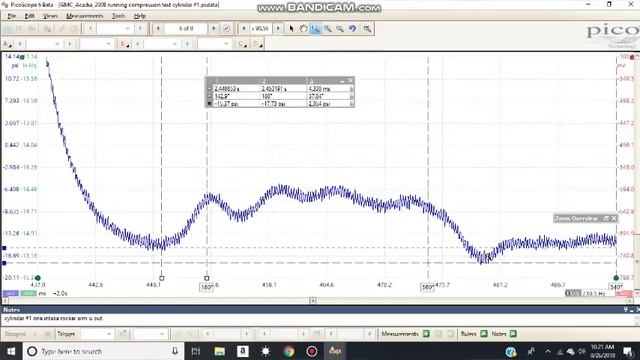640x360 pixels.
Task: Select the 180° phase ruler label
Action: [x=207, y=287]
